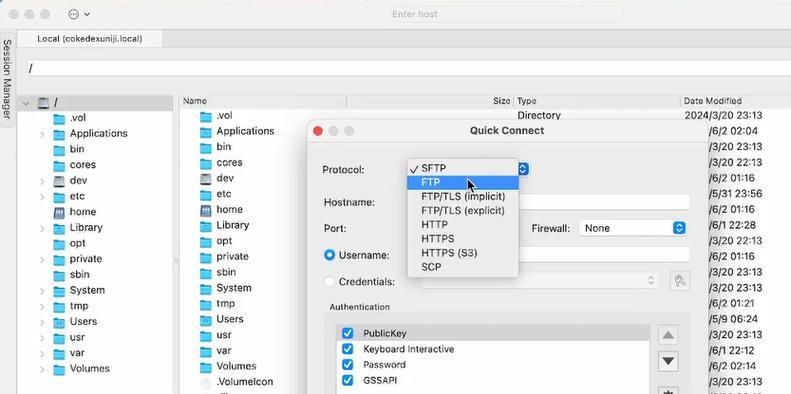Pick FTP/TLS (explicit) protocol
This screenshot has width=791, height=394.
pyautogui.click(x=463, y=211)
